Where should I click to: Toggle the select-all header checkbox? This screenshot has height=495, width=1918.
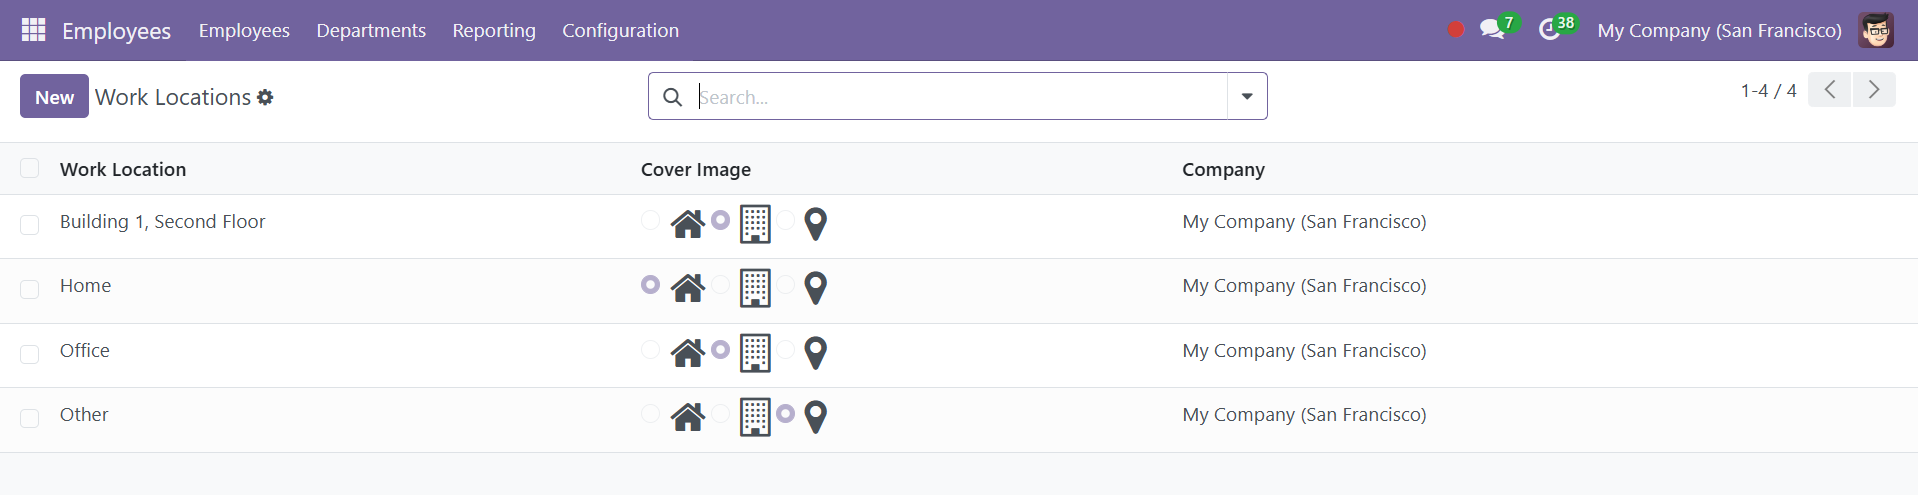(x=30, y=168)
